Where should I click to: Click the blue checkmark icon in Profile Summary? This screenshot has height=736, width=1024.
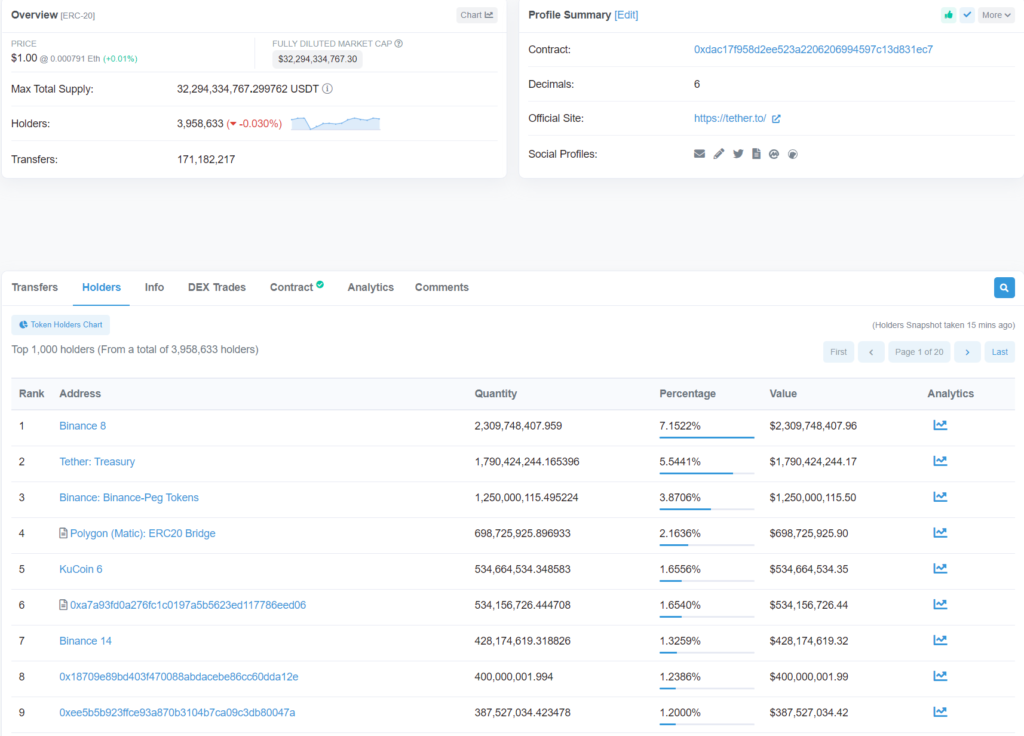point(967,15)
